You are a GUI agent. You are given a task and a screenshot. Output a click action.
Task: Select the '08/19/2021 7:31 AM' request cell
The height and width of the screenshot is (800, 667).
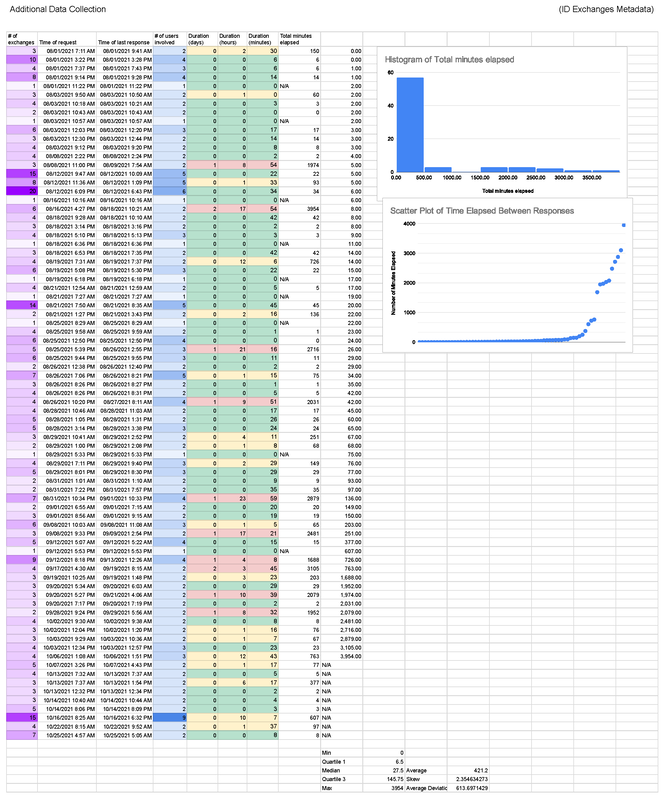pos(67,261)
